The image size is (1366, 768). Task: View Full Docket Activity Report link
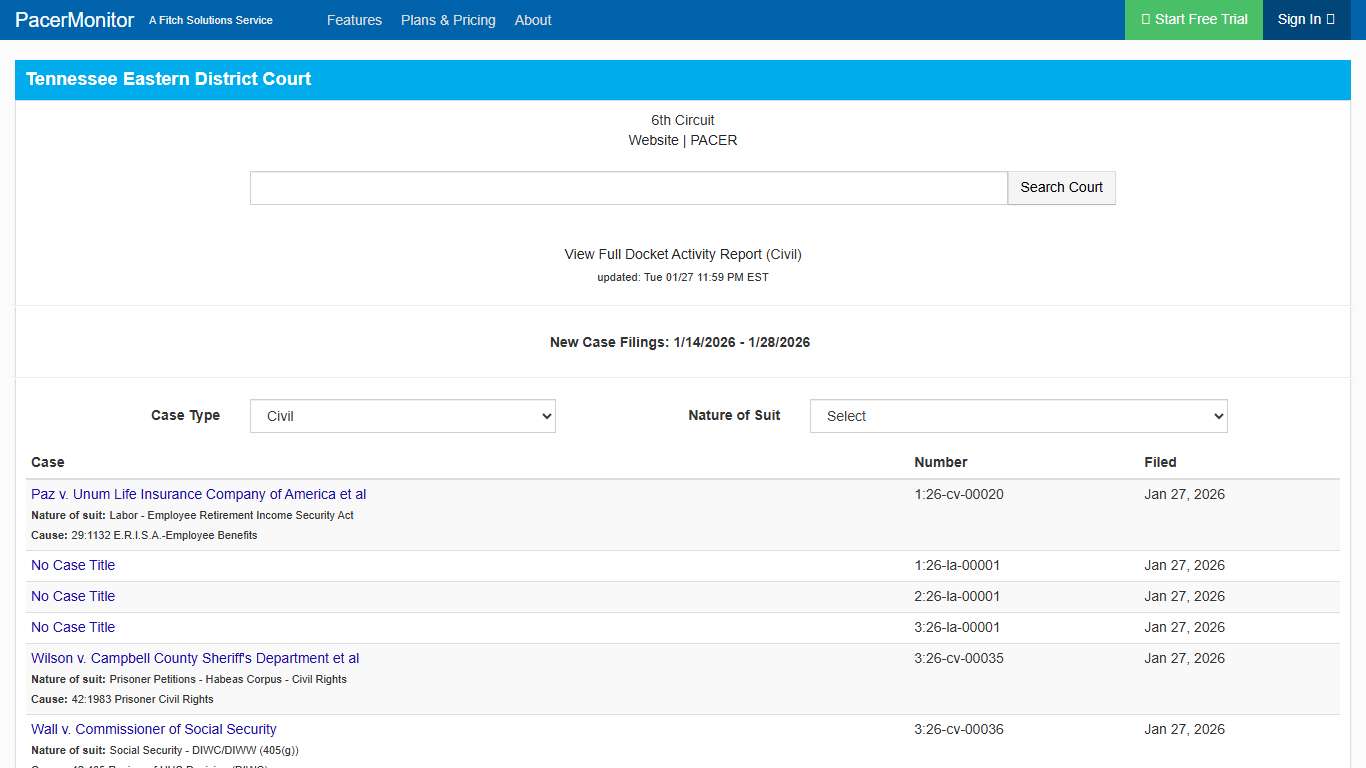click(x=683, y=254)
